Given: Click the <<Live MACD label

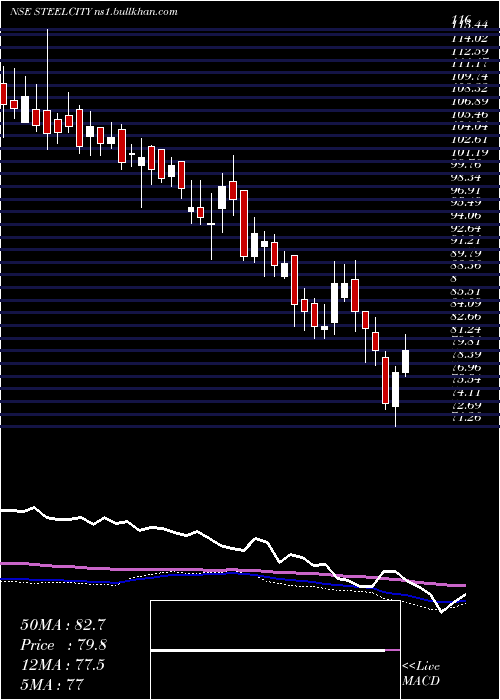Looking at the screenshot, I should click(x=421, y=674).
